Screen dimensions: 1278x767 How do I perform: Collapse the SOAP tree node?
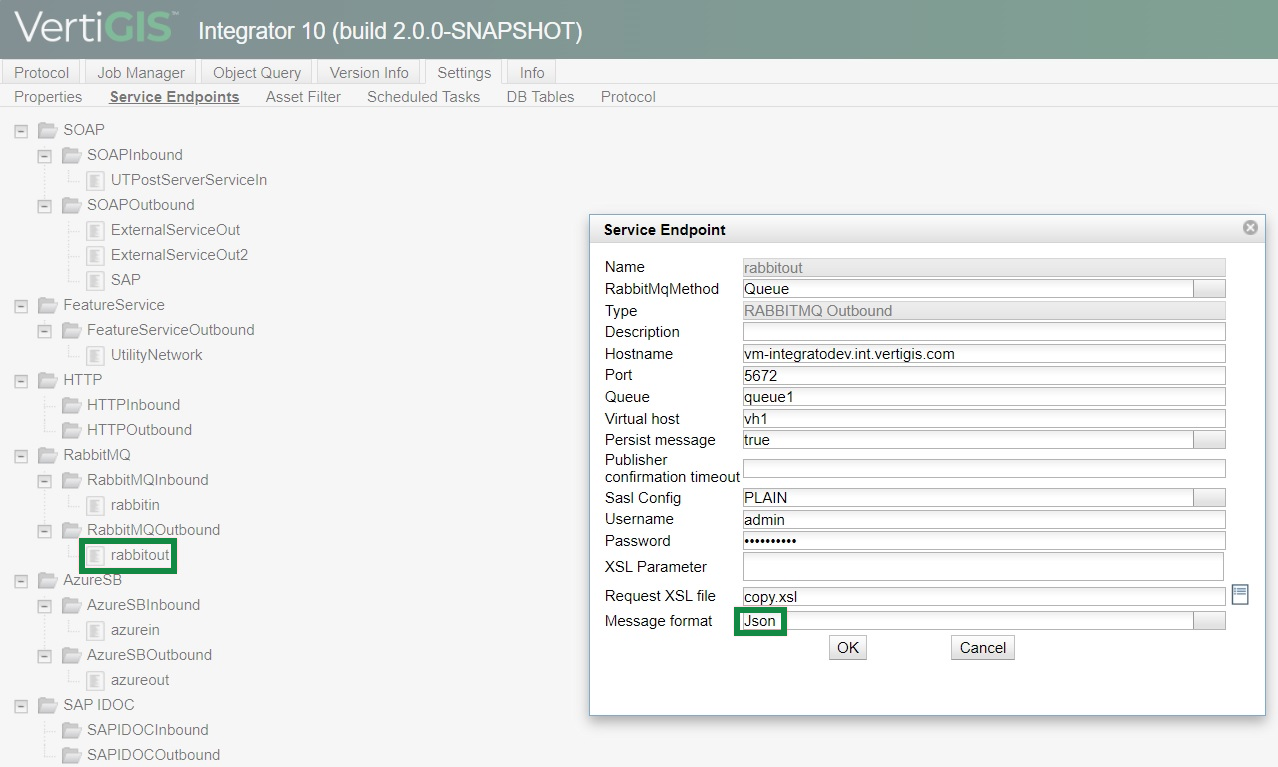(21, 131)
